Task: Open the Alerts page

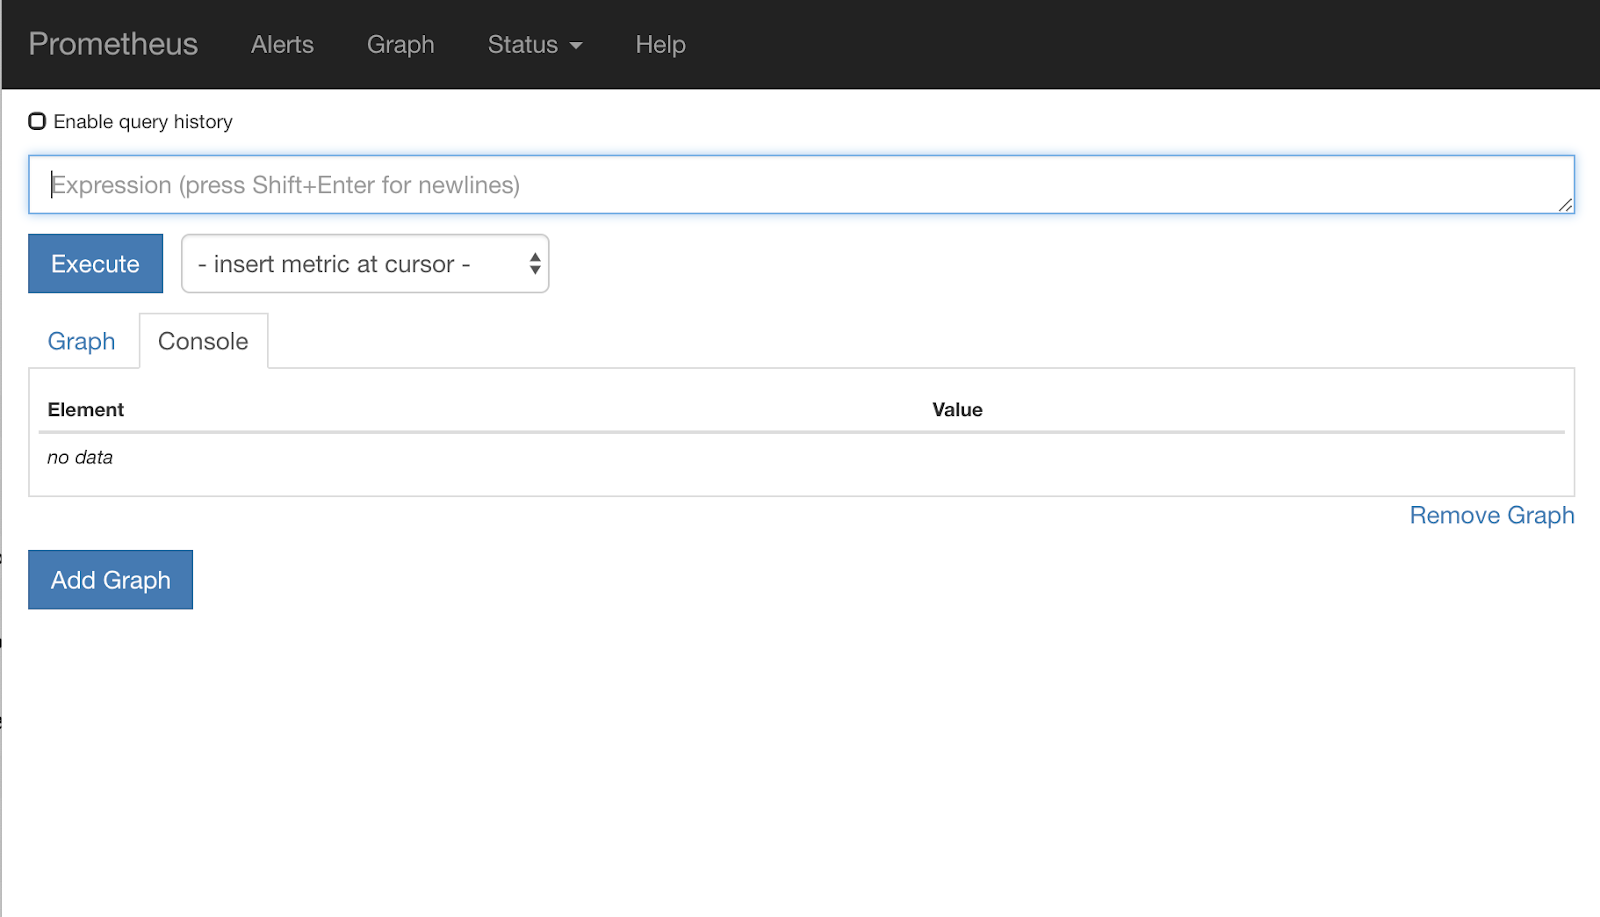Action: (x=282, y=44)
